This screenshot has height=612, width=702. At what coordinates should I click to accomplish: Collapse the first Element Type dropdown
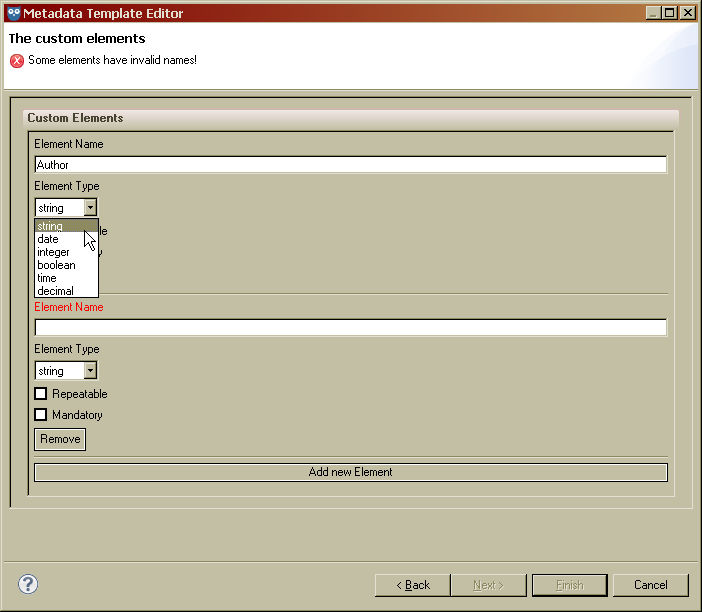[x=90, y=208]
